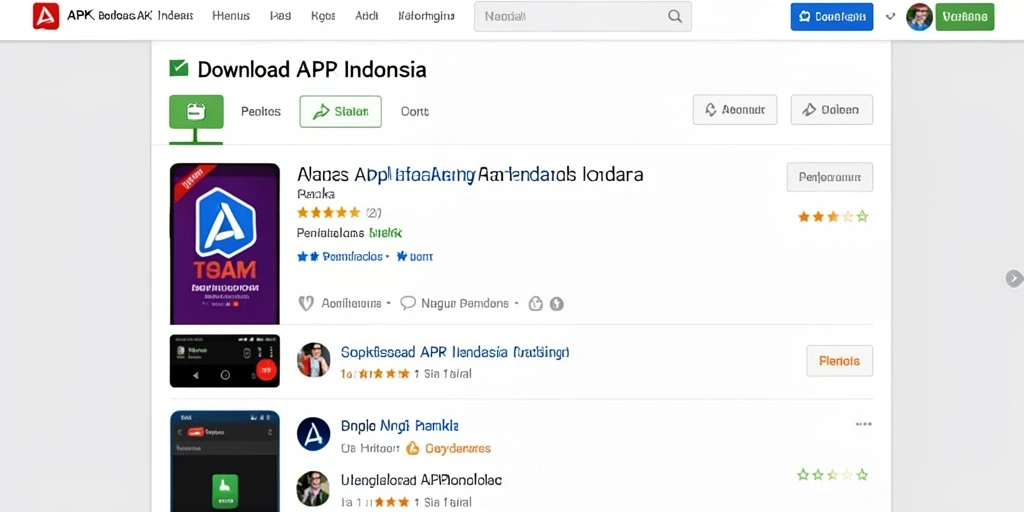The image size is (1024, 512).
Task: Open the Sopkissead APR Iendasia link
Action: click(455, 353)
